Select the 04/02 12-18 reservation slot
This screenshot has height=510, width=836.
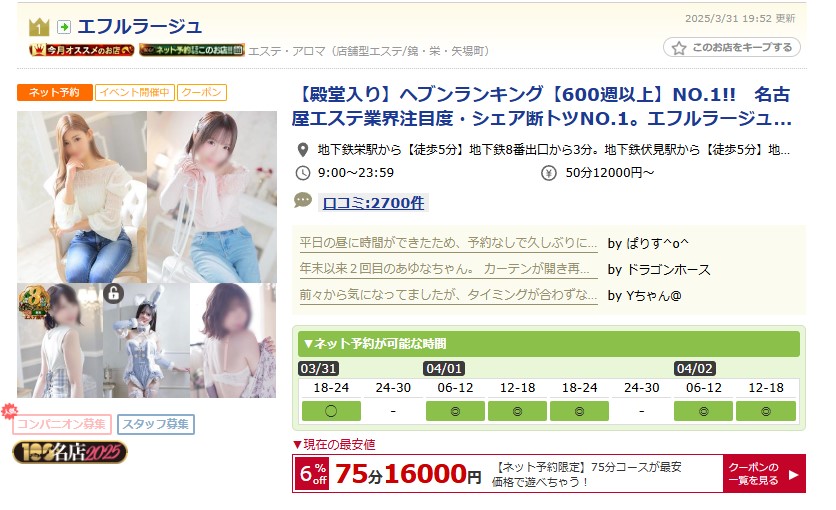766,411
